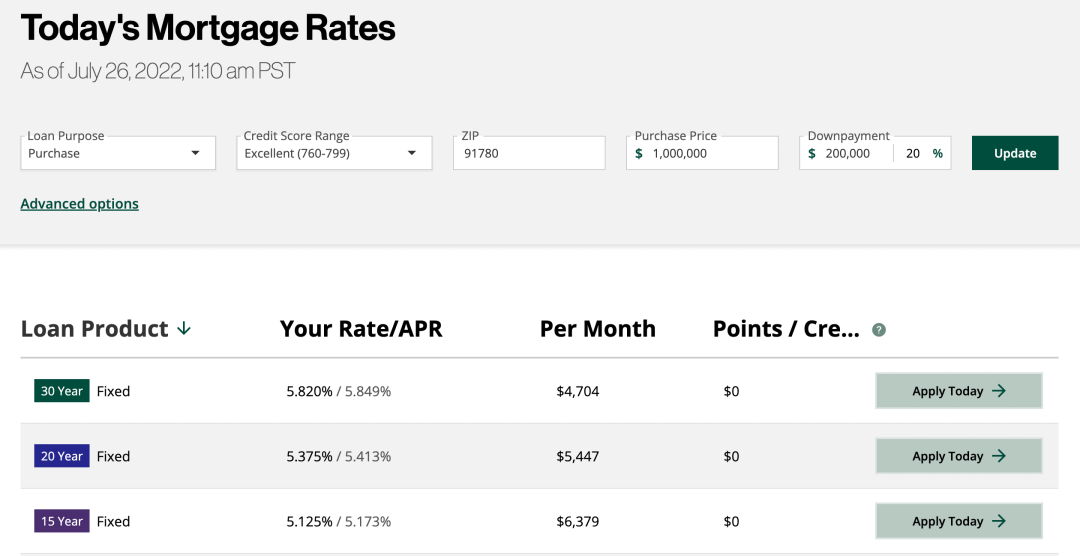Open the Loan Purpose dropdown
The height and width of the screenshot is (556, 1080).
[x=118, y=154]
